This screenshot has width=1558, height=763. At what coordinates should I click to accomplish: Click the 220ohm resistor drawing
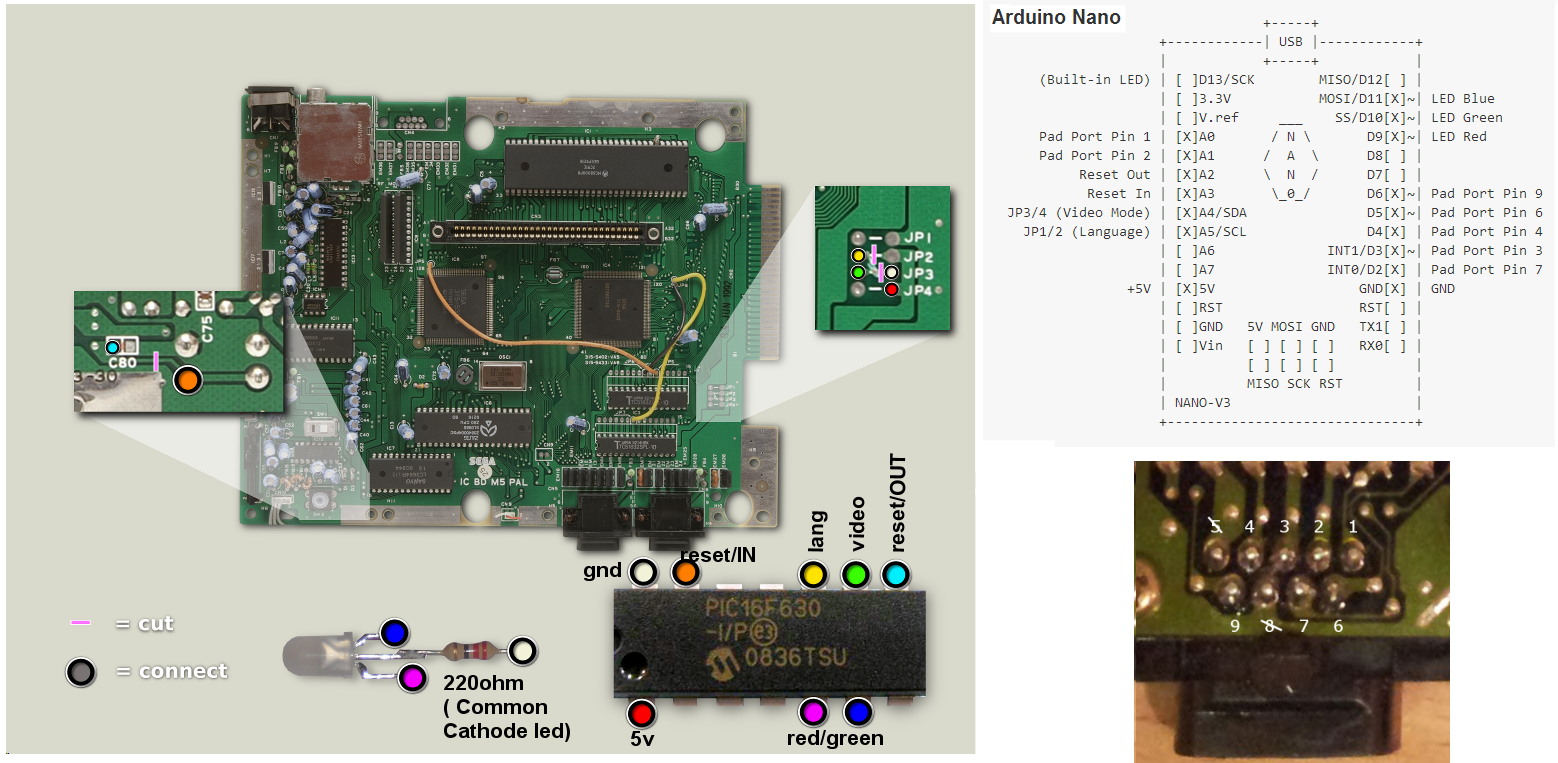pyautogui.click(x=467, y=652)
